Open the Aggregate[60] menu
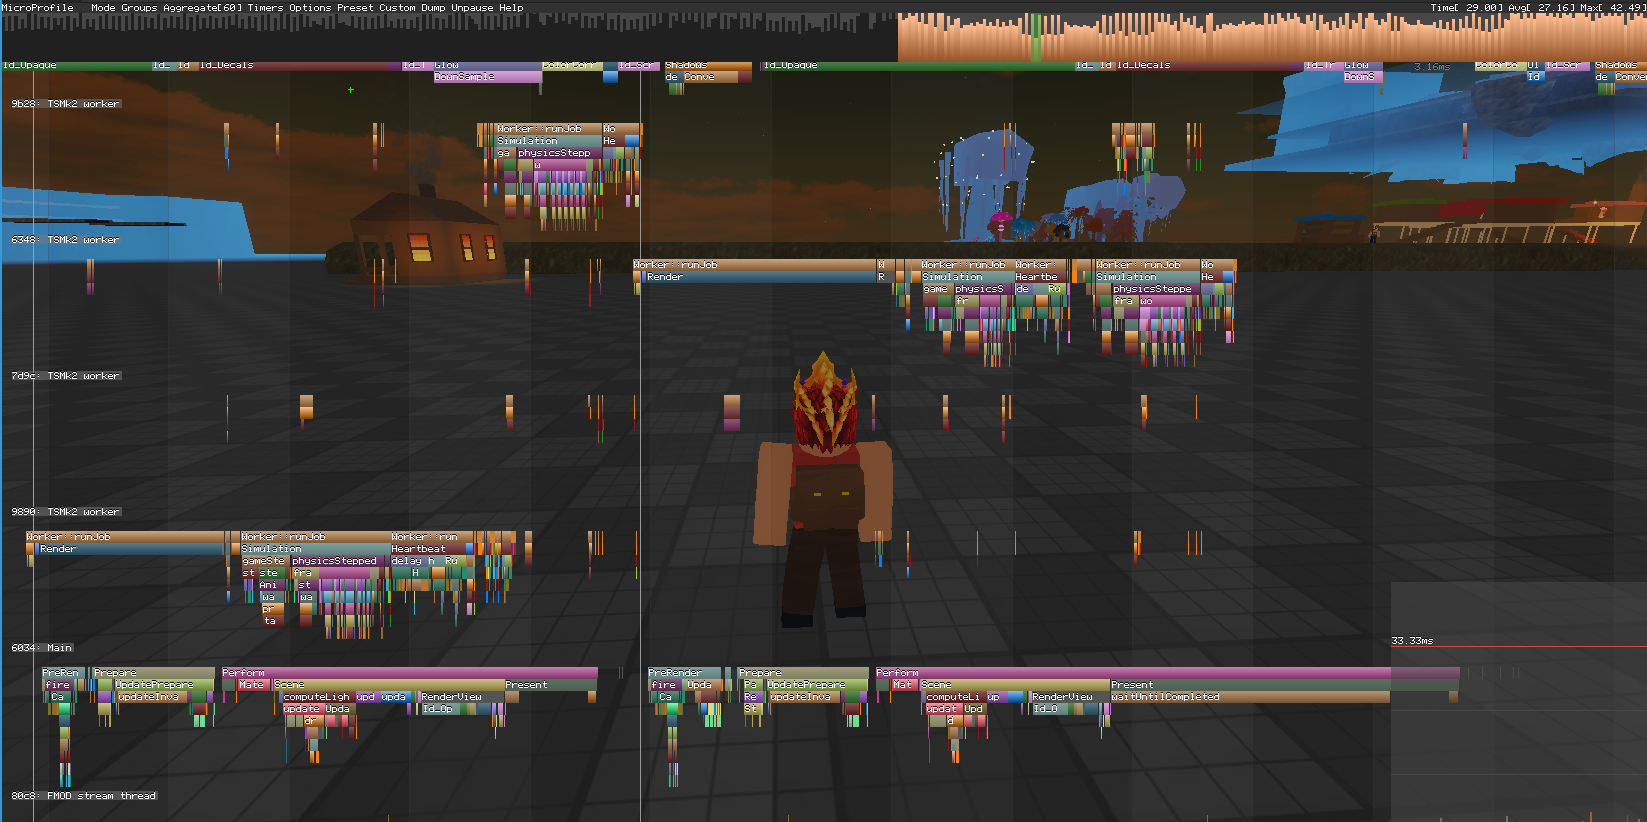Screen dimensions: 1647x822 tap(202, 7)
